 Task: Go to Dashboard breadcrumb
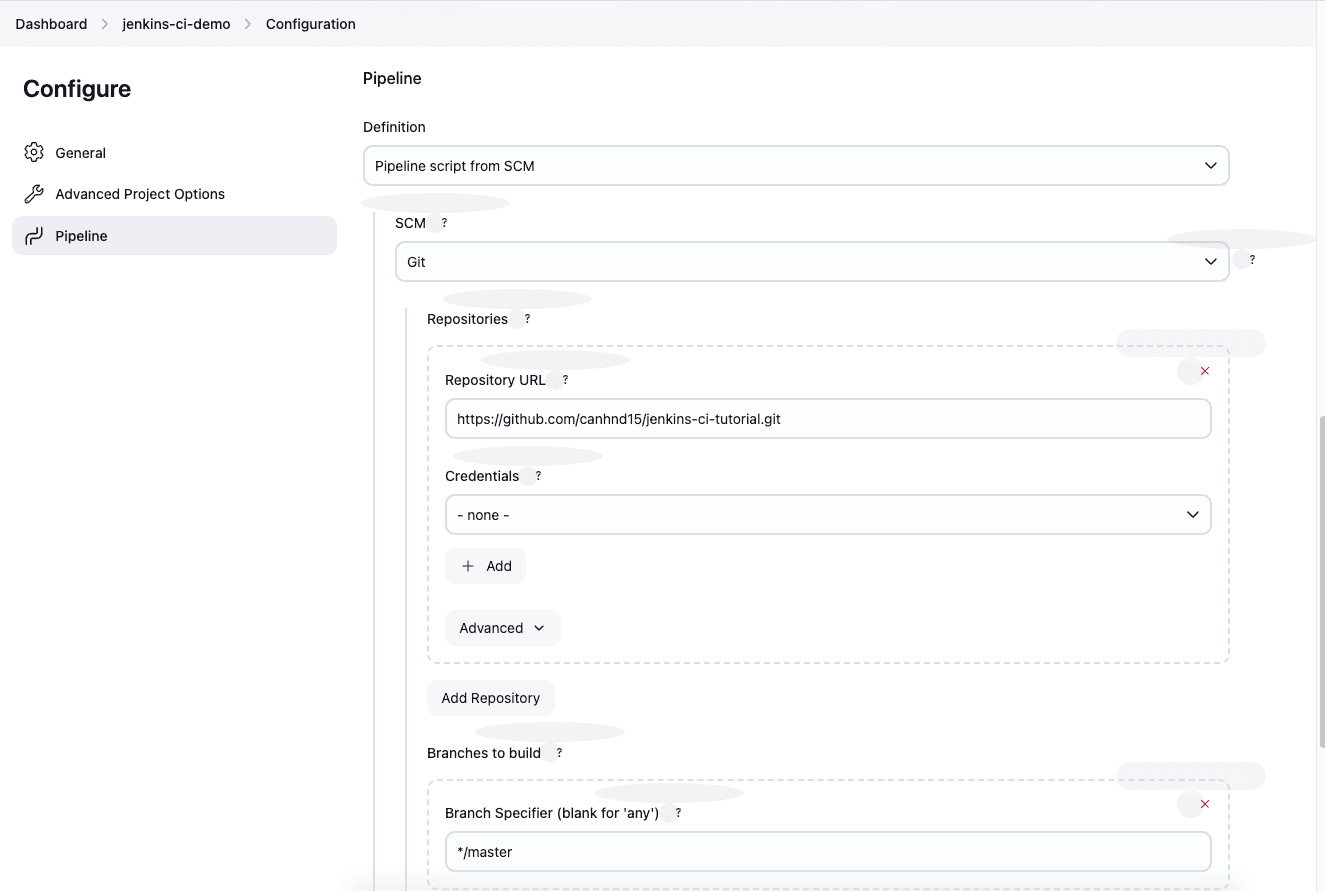pos(51,24)
